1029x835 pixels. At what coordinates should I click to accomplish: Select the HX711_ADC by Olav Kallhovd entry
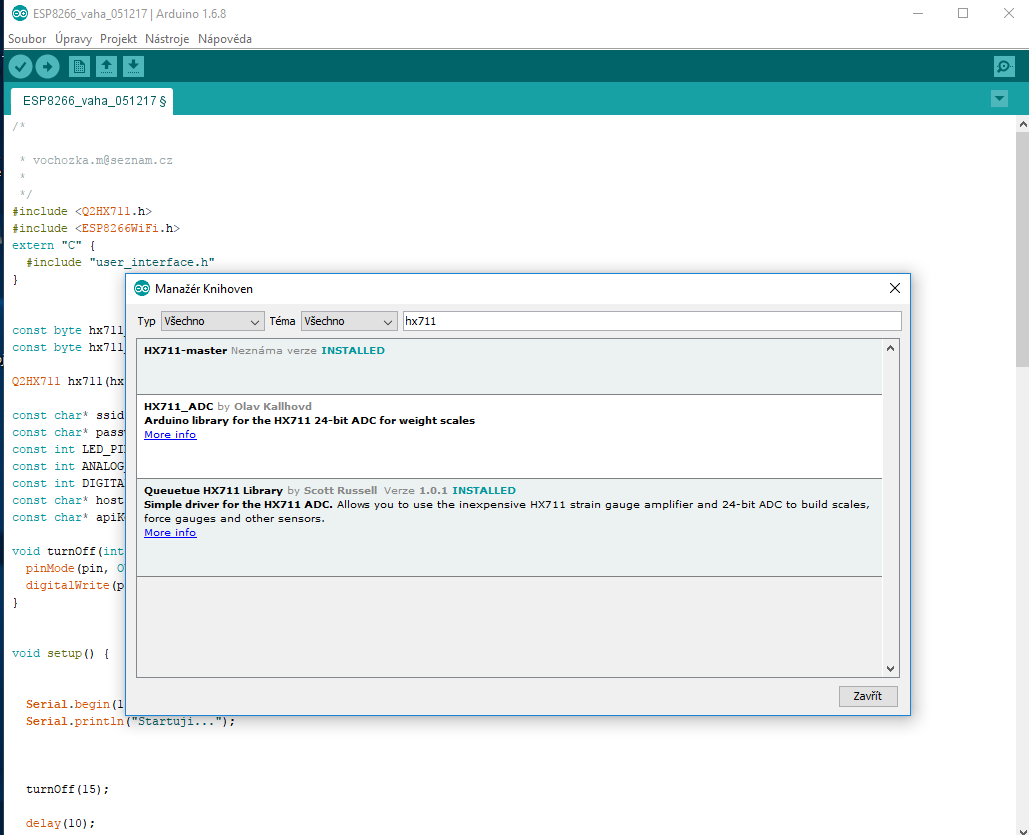click(x=509, y=437)
